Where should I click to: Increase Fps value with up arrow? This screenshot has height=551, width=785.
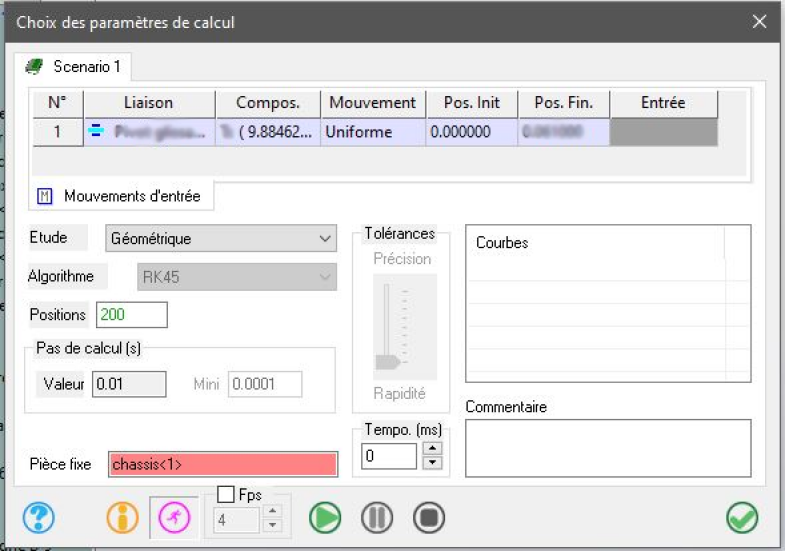click(x=272, y=511)
